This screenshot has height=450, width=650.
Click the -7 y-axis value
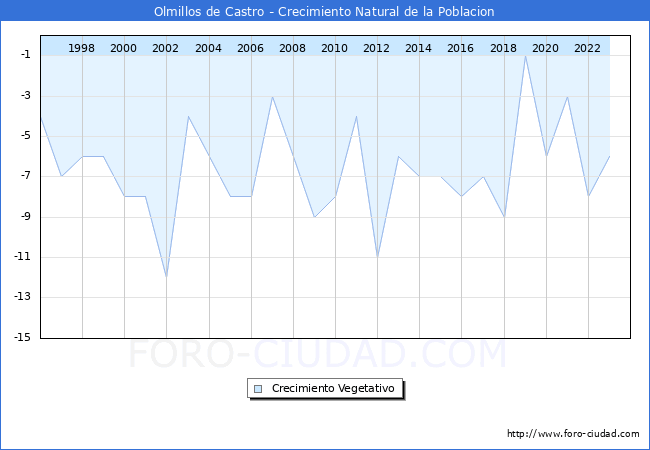point(25,176)
